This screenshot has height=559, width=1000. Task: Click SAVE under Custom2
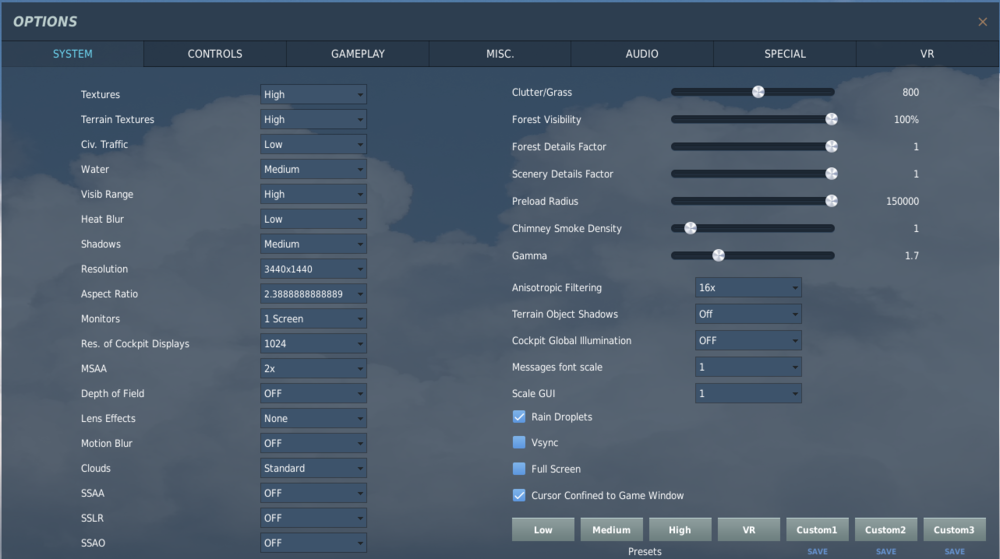coord(886,551)
